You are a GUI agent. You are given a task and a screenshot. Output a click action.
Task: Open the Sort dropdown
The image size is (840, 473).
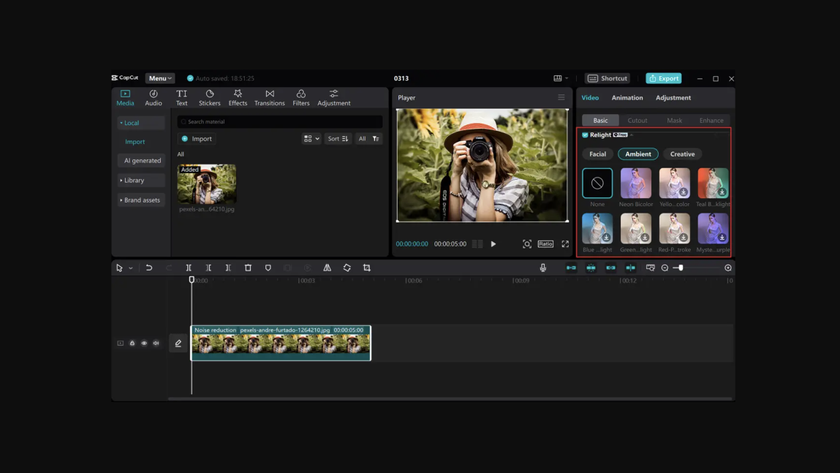coord(338,139)
